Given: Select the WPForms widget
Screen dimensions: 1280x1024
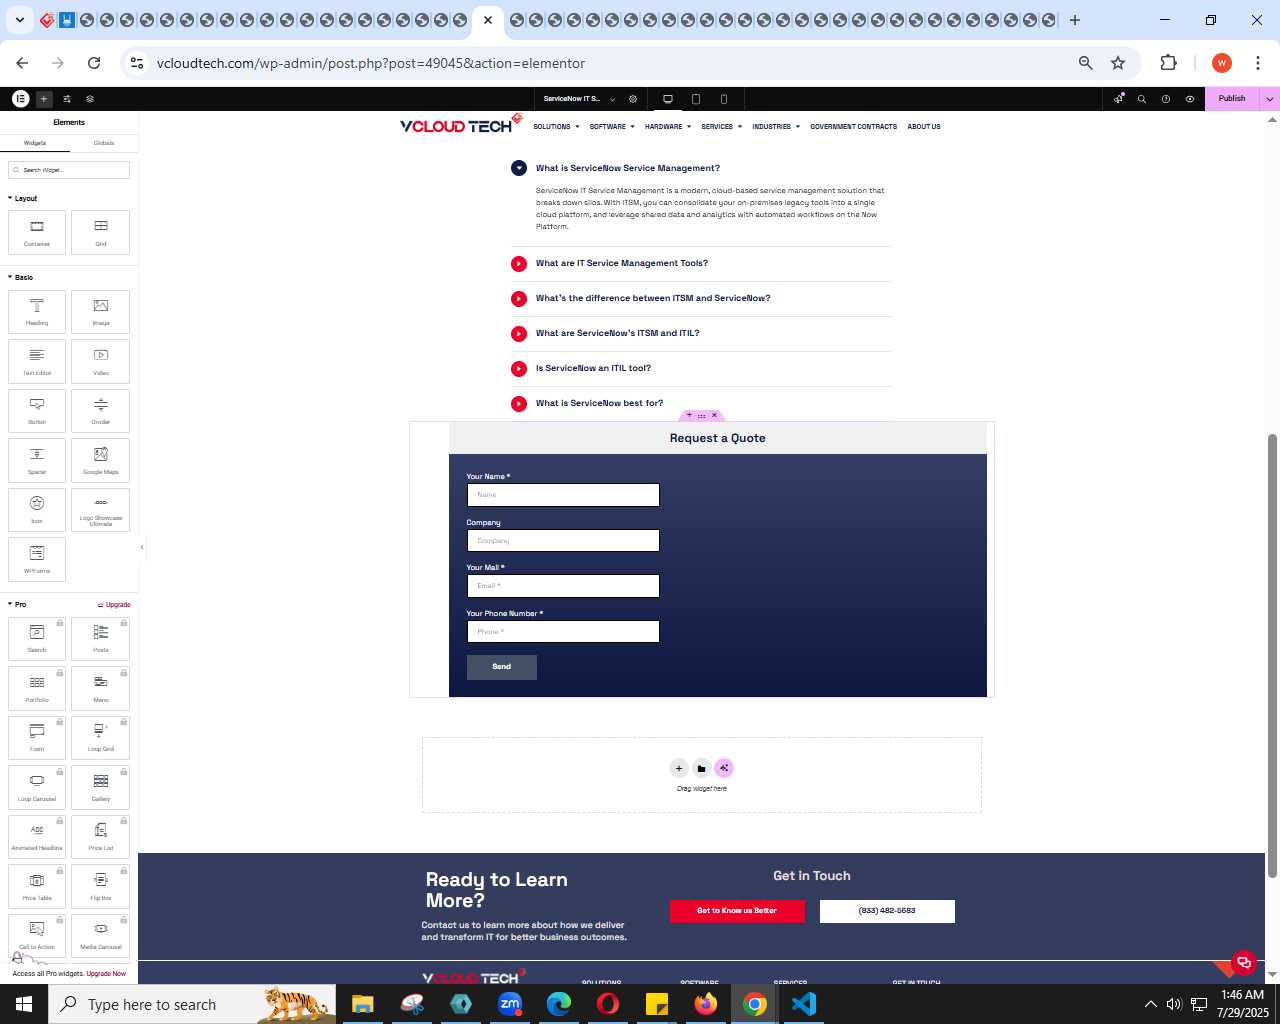Looking at the screenshot, I should (37, 559).
